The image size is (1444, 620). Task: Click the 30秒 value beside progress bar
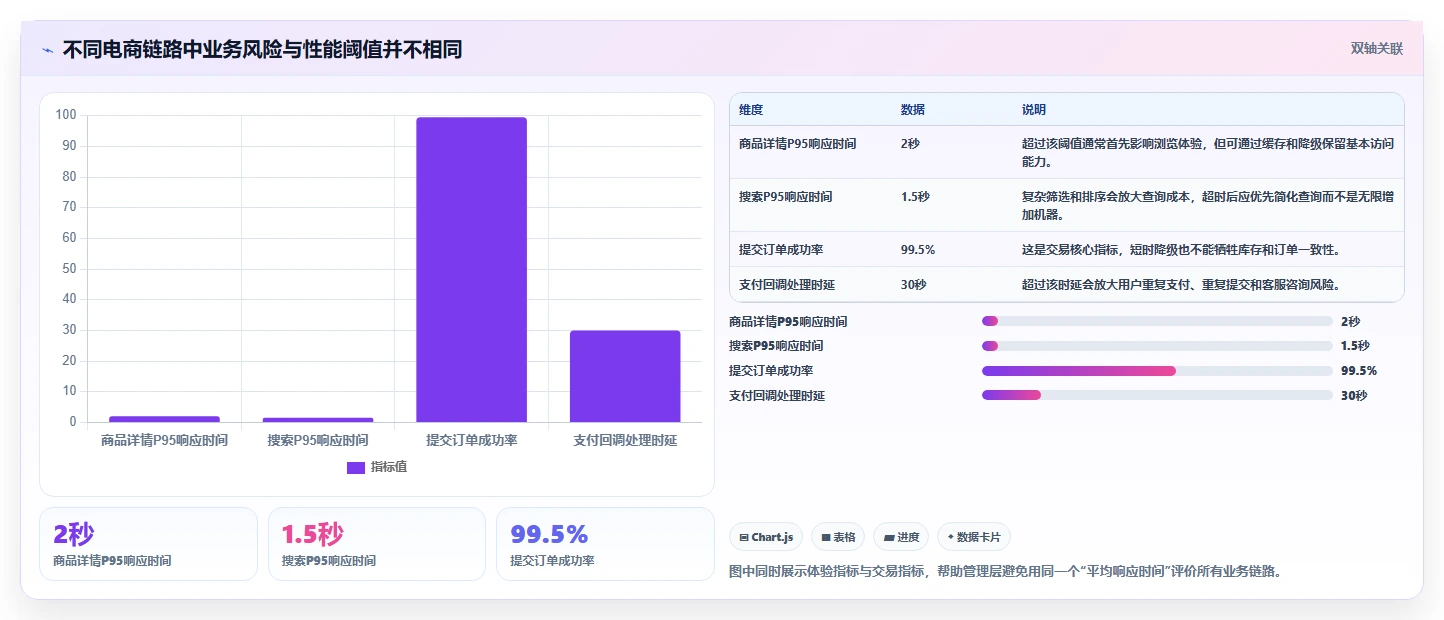(x=1354, y=396)
